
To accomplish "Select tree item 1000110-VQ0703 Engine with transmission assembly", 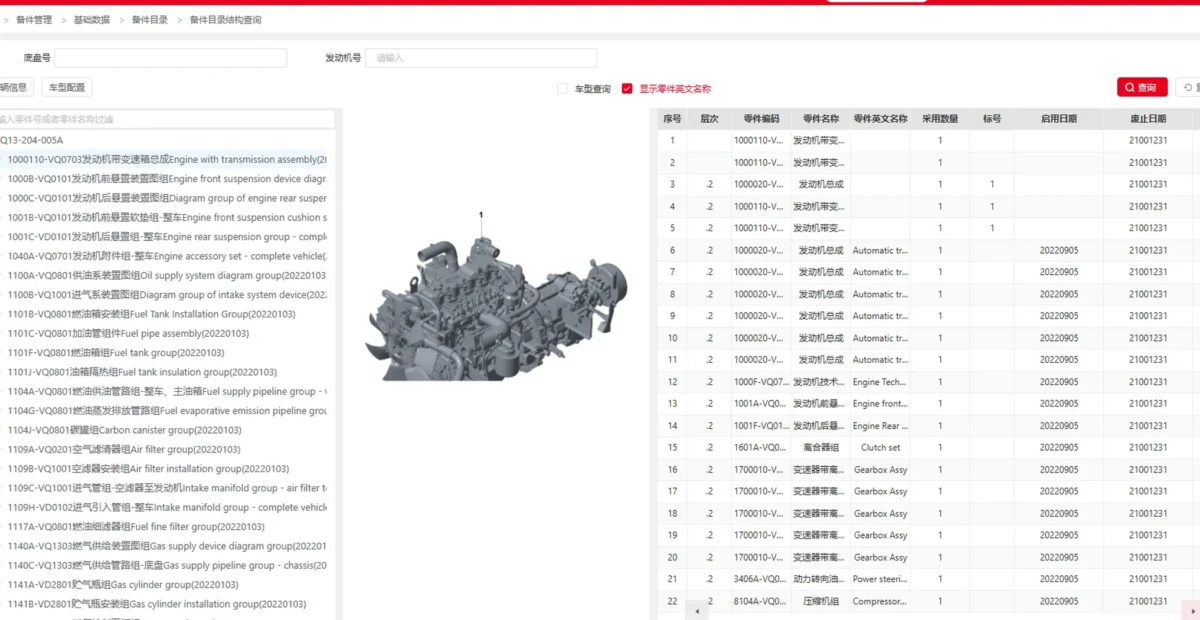I will 166,160.
